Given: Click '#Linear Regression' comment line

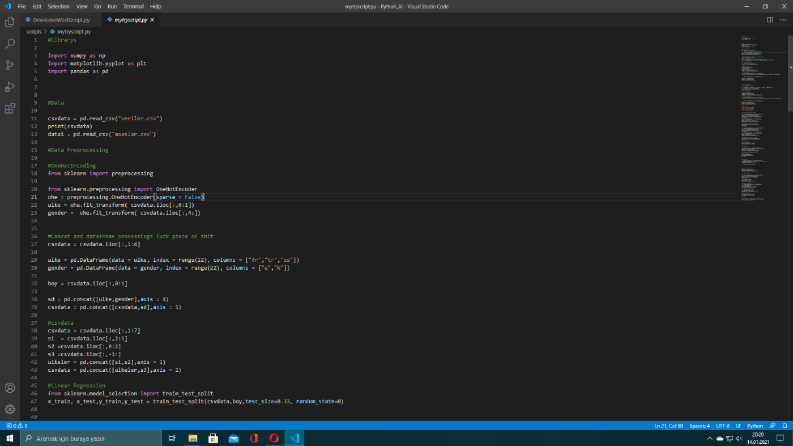Looking at the screenshot, I should point(76,386).
